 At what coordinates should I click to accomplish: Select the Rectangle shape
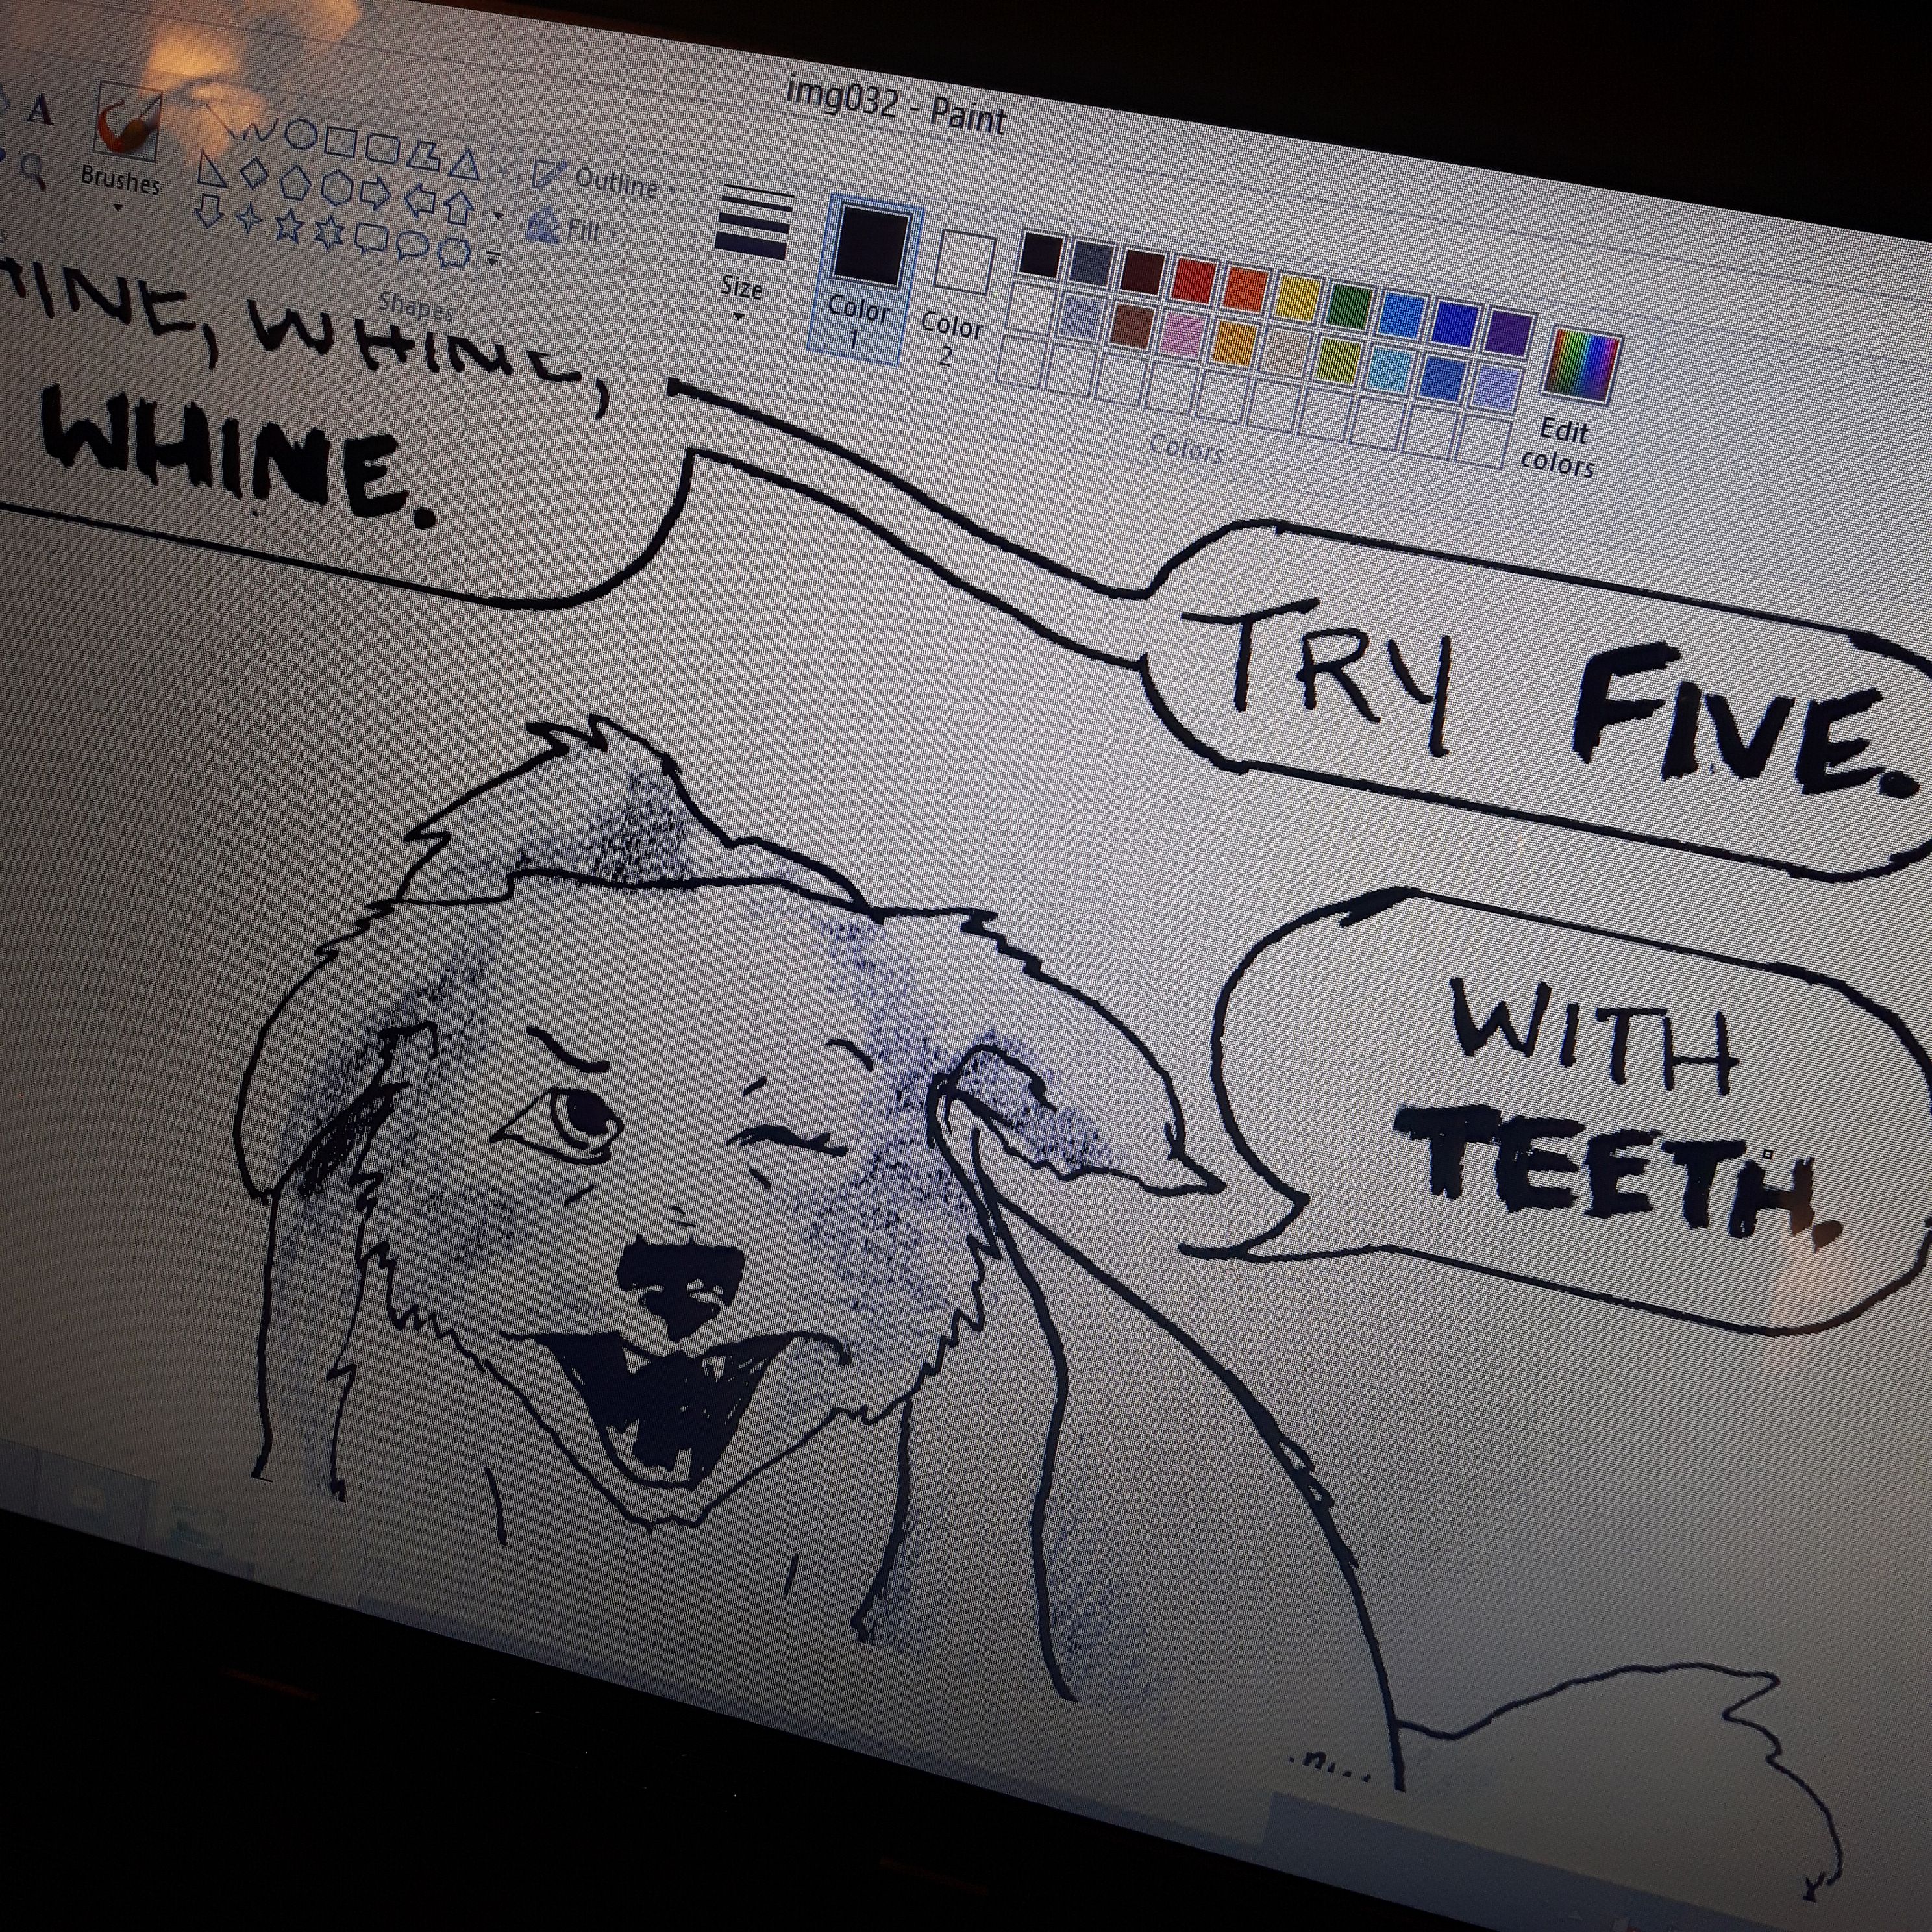tap(341, 142)
